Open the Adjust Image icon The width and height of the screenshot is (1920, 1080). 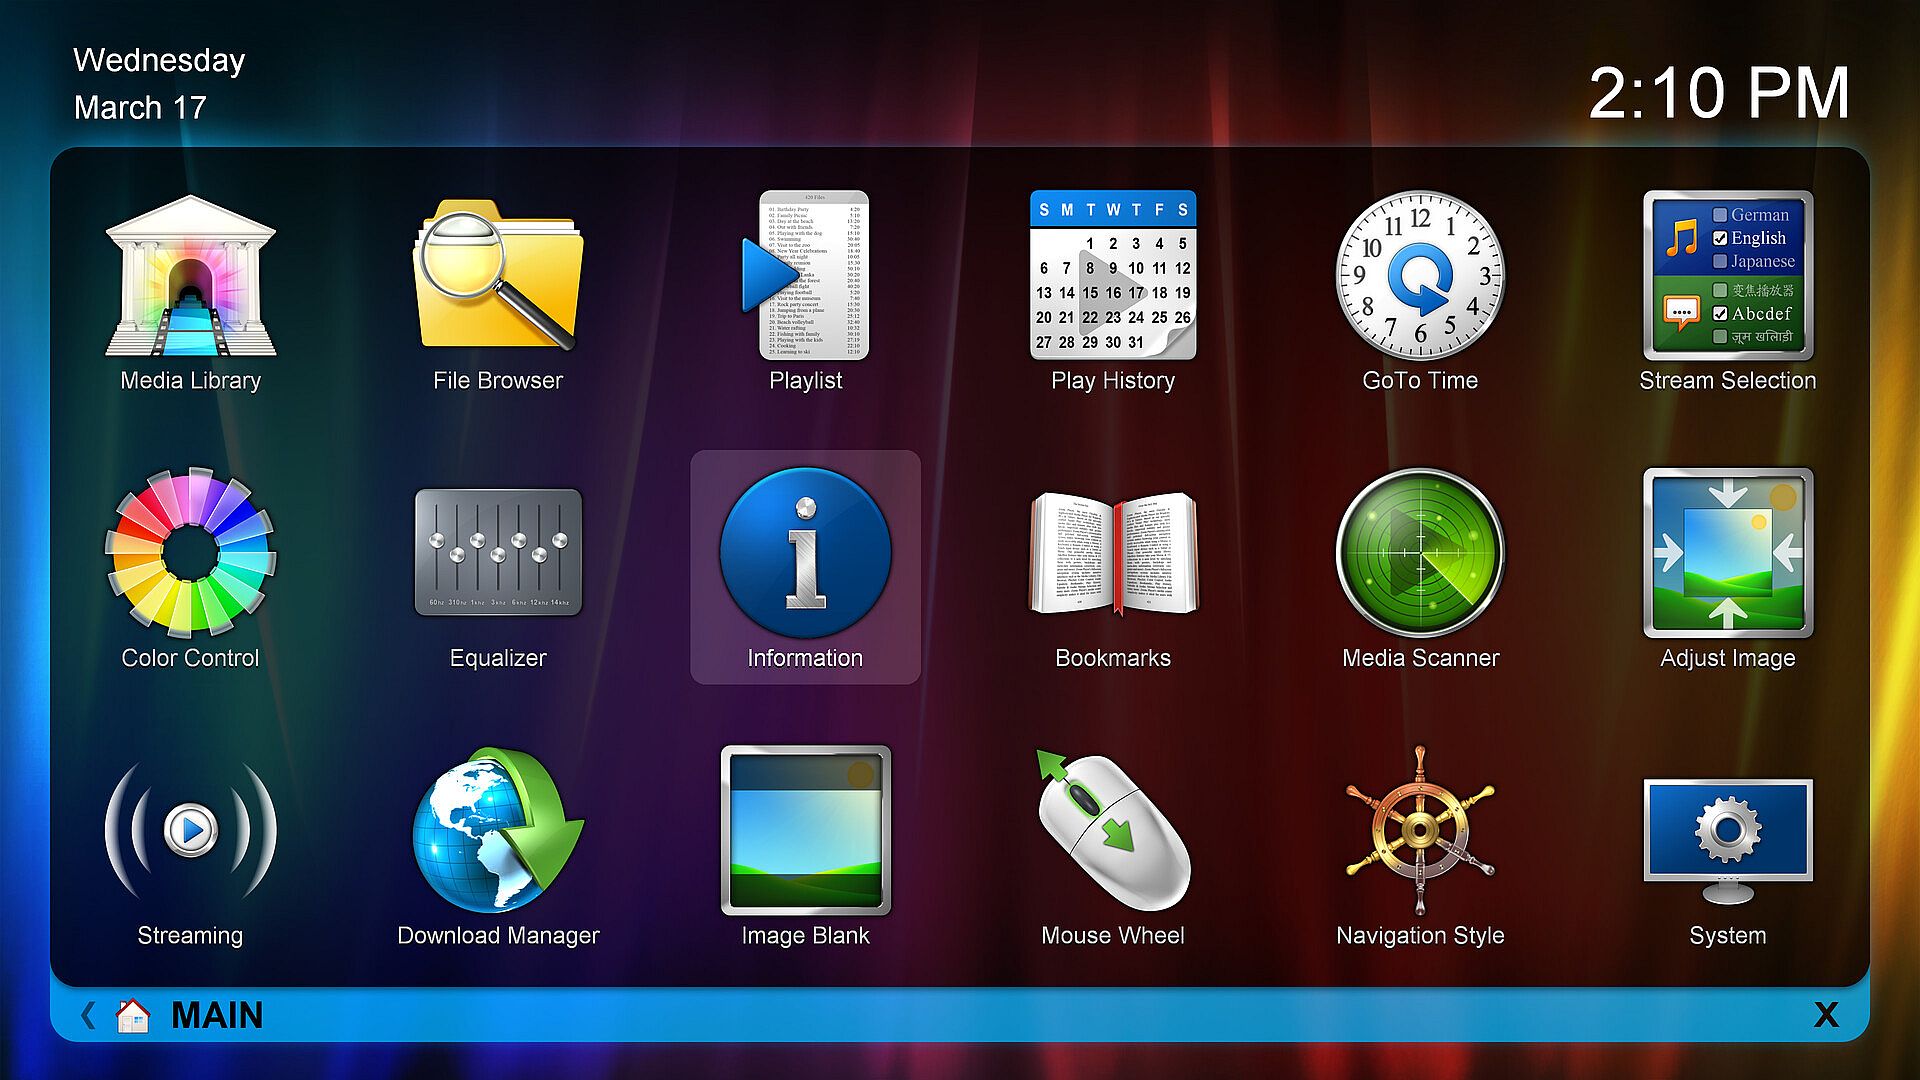pyautogui.click(x=1728, y=553)
